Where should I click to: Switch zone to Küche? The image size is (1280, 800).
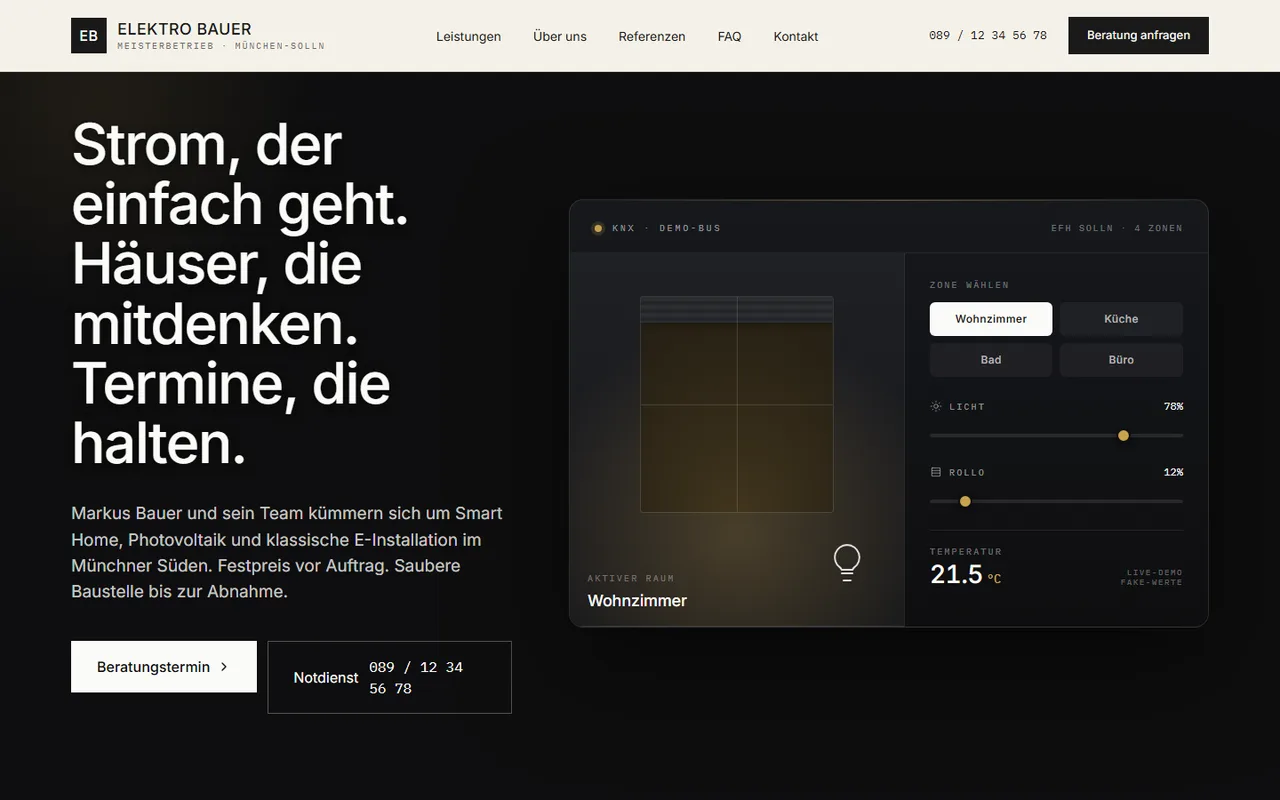1121,319
